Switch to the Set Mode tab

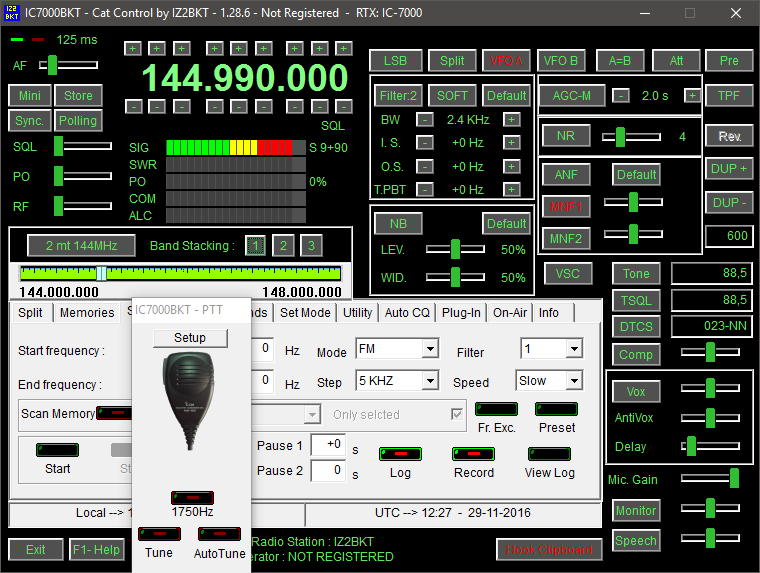pos(305,313)
